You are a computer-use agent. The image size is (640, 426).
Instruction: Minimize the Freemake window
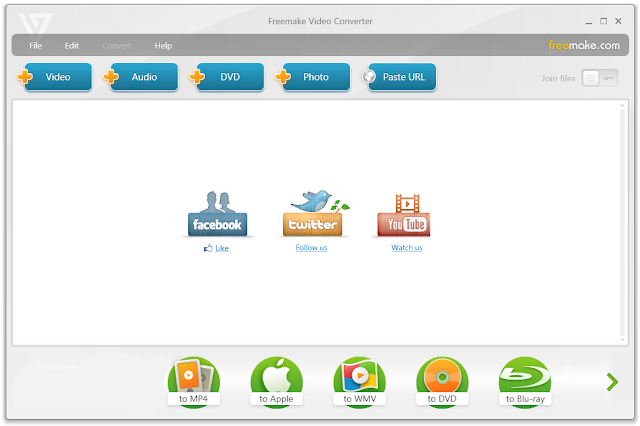click(589, 22)
